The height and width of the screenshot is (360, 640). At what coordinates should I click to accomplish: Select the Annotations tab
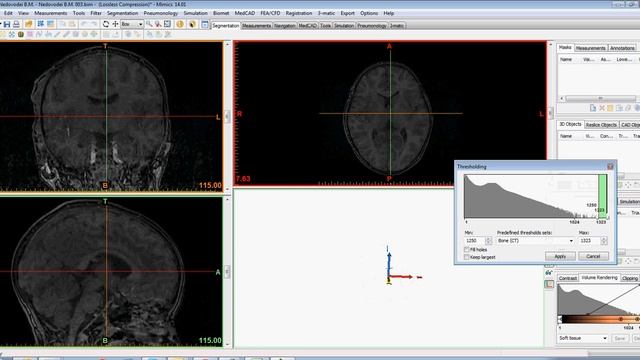coord(622,48)
